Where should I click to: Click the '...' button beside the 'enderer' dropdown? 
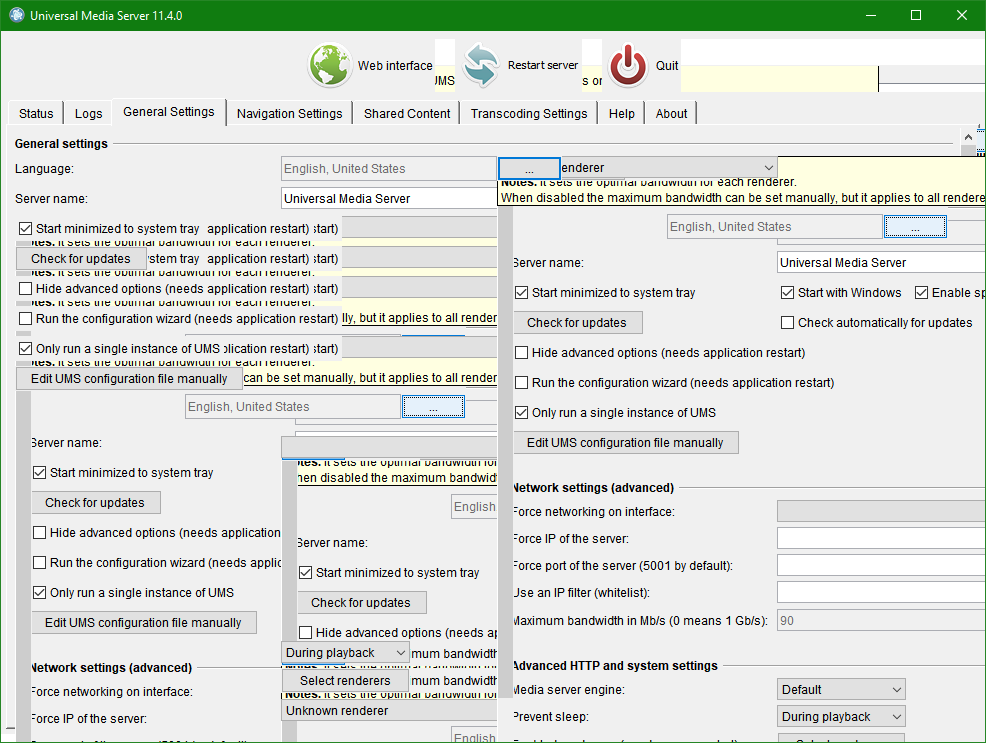click(529, 168)
